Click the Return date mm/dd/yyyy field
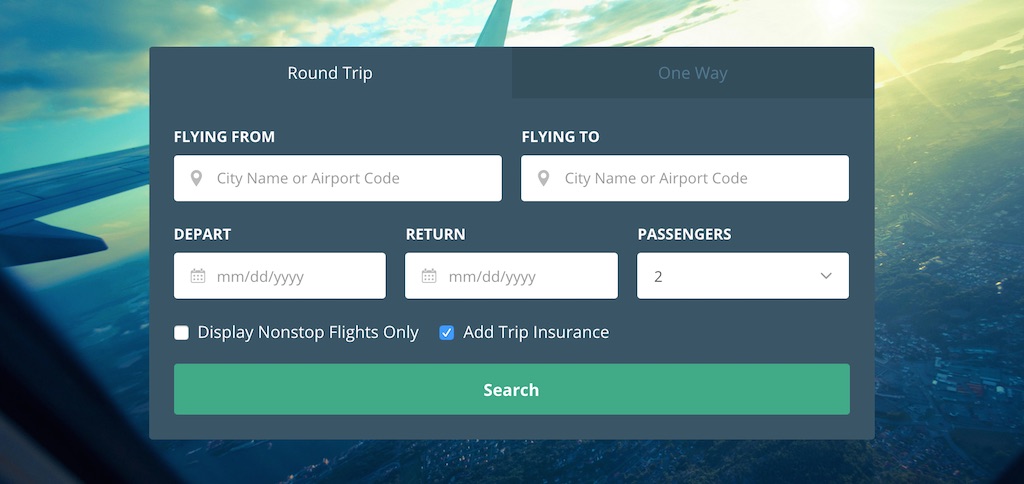The image size is (1024, 484). [511, 276]
